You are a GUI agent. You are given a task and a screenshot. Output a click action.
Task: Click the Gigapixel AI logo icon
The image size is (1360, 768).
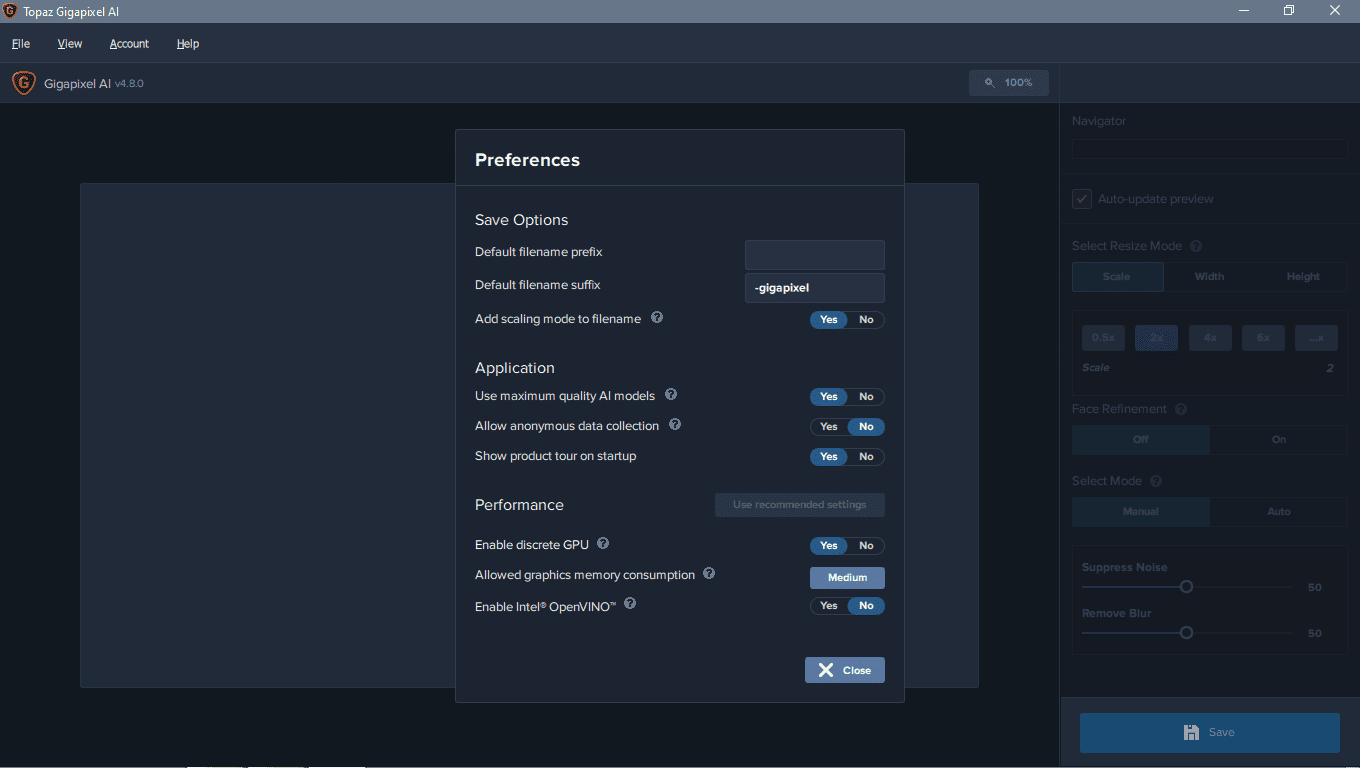click(23, 83)
